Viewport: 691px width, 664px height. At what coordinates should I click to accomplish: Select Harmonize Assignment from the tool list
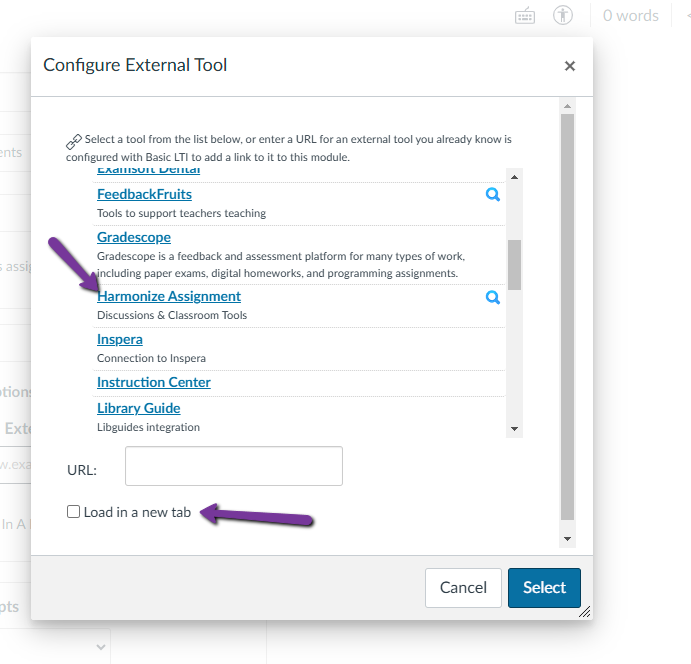click(168, 296)
